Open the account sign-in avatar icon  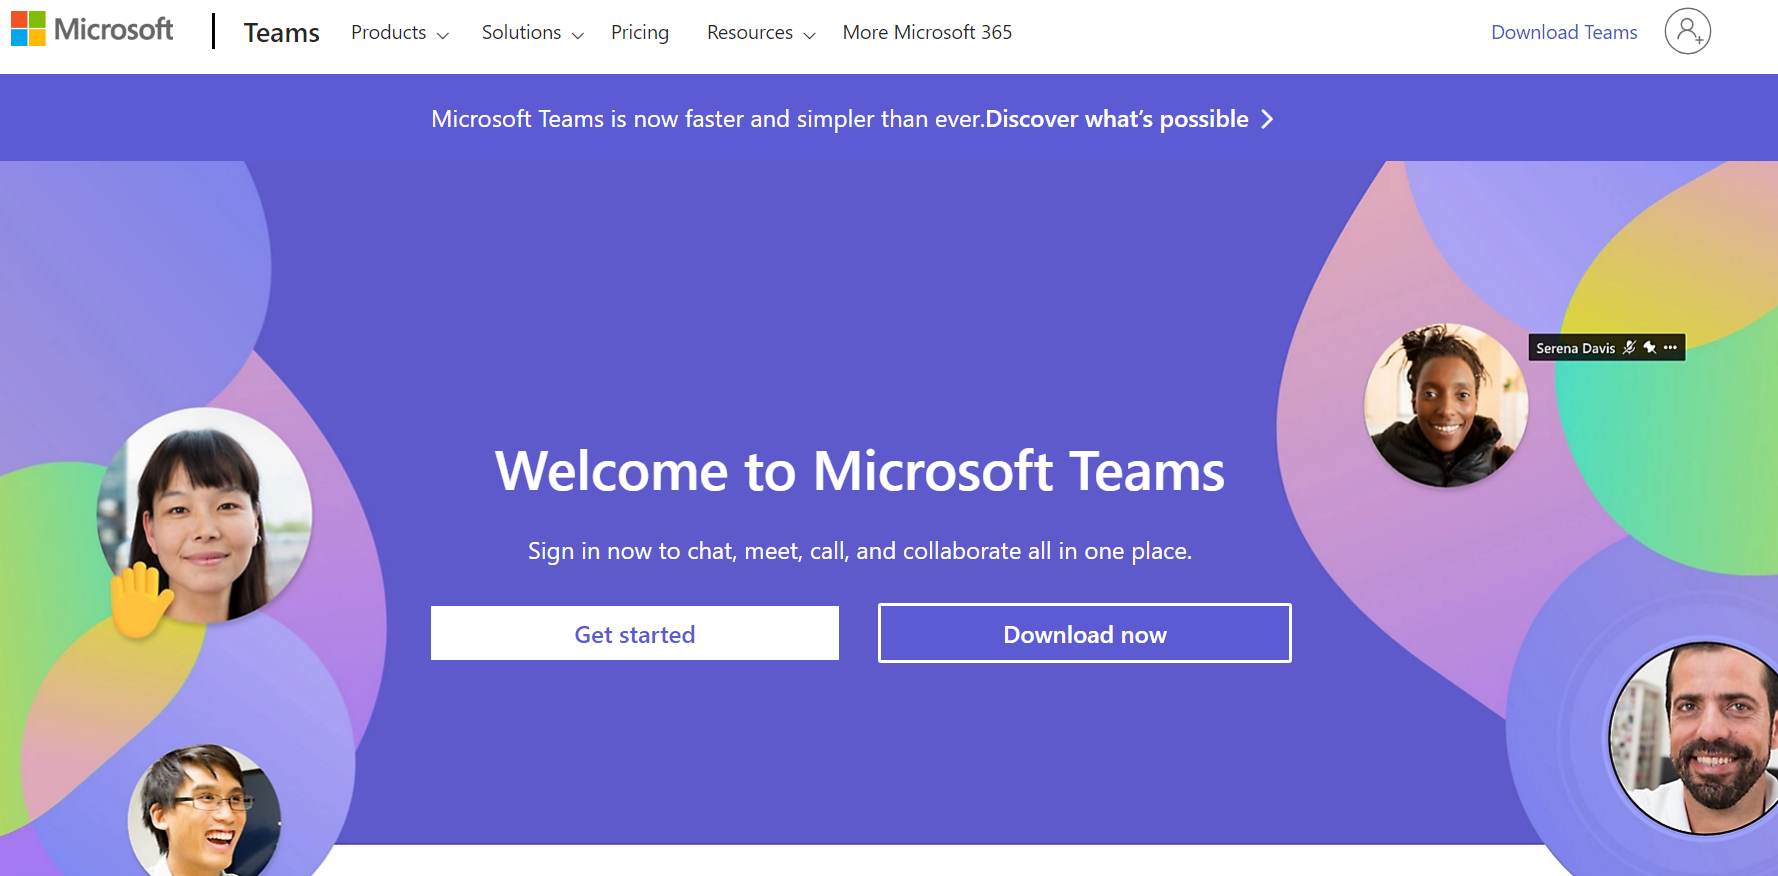tap(1687, 31)
